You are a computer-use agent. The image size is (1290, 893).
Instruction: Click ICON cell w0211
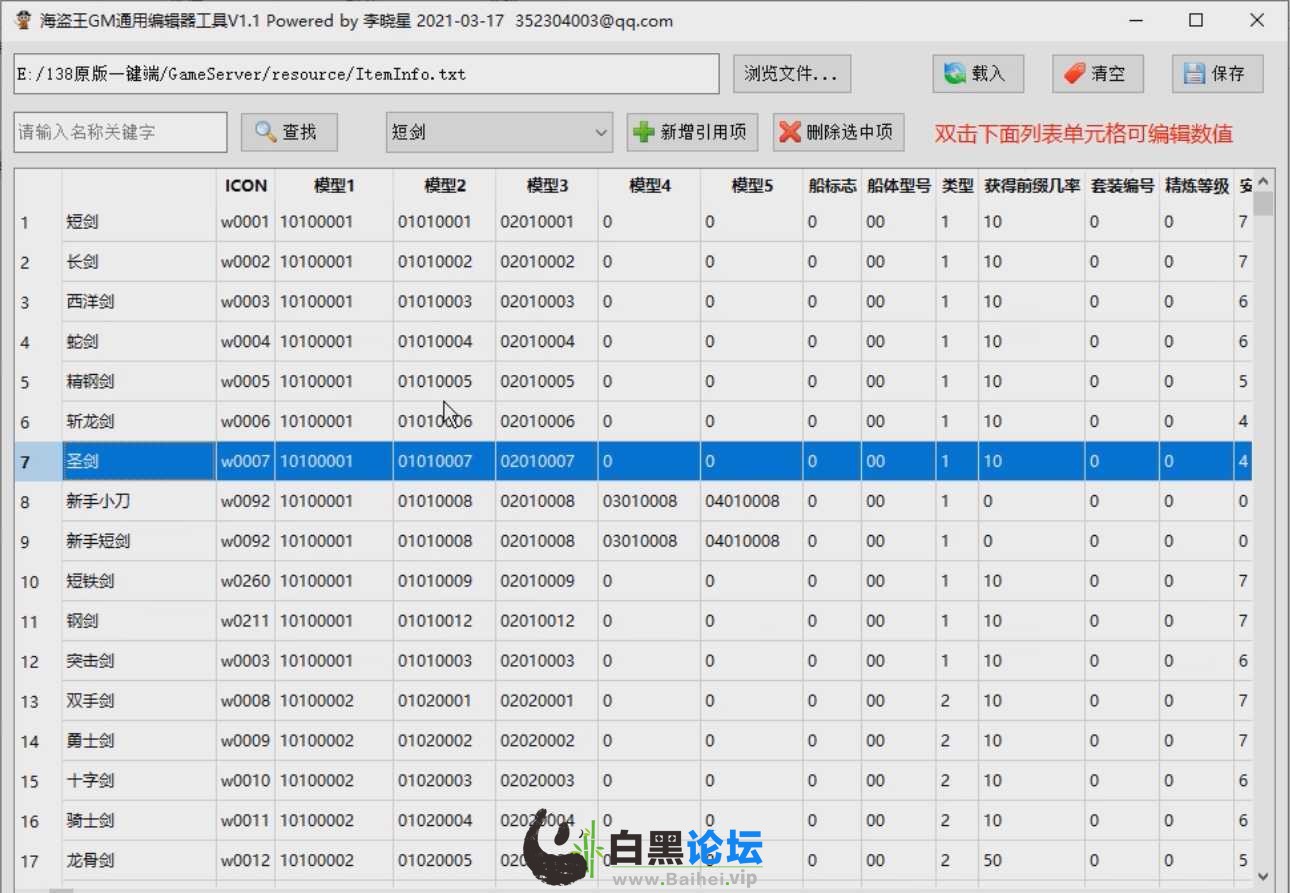click(x=246, y=621)
